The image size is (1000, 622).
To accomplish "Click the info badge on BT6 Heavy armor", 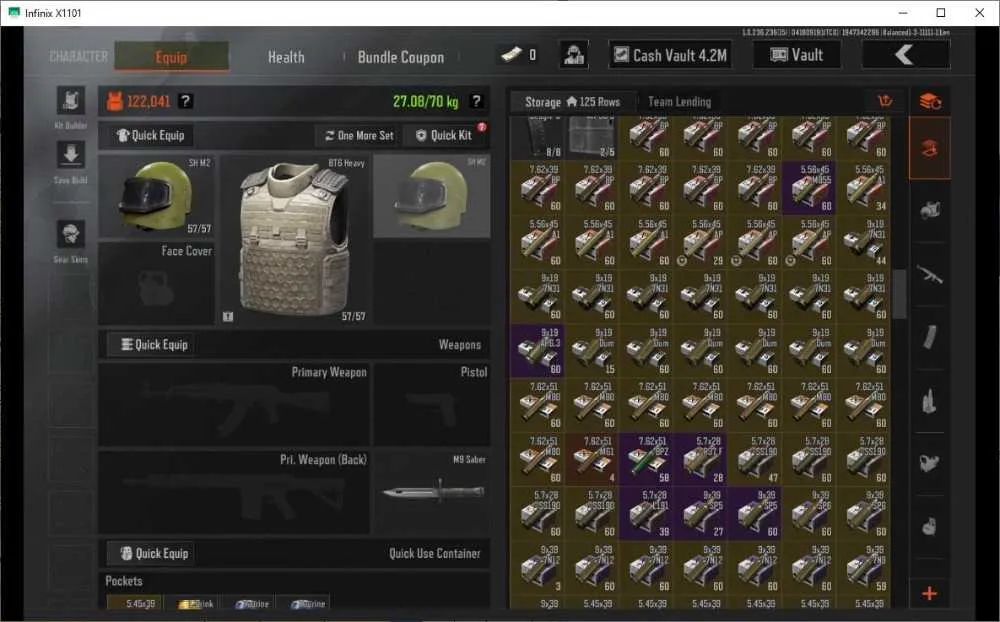I will point(228,316).
